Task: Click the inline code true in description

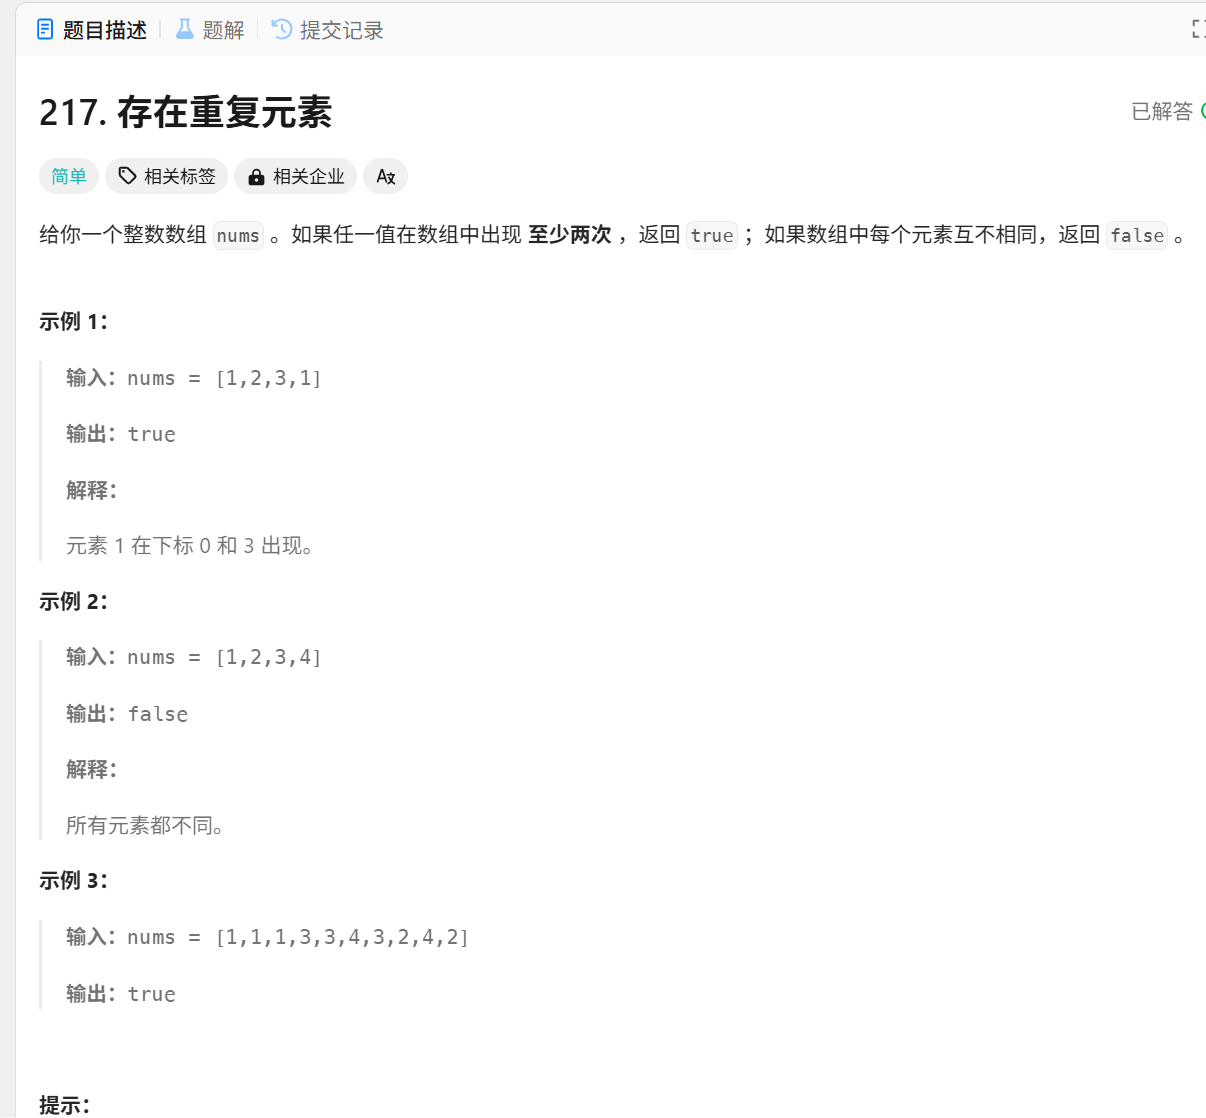Action: tap(711, 236)
